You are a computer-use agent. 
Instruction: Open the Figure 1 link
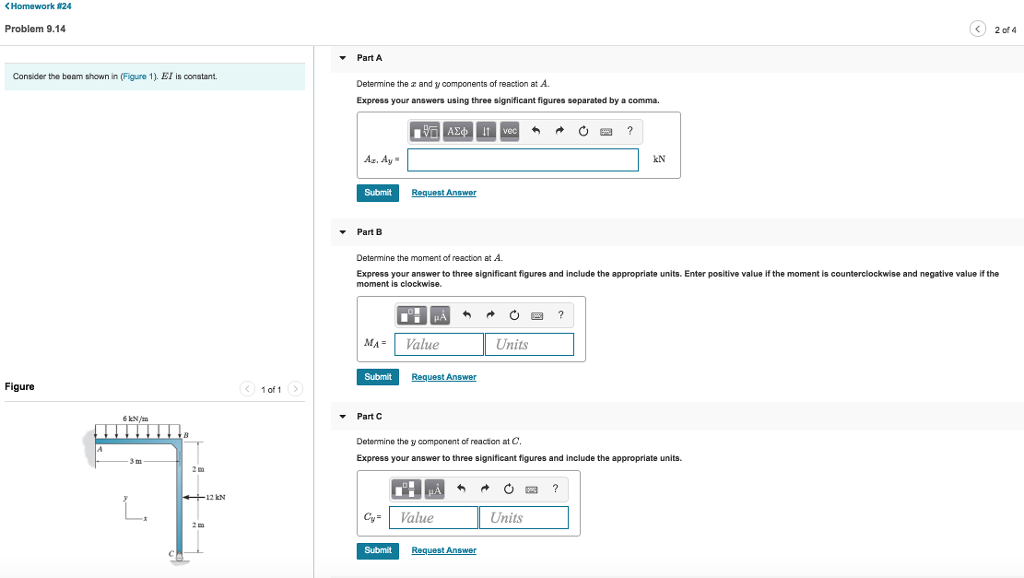(137, 76)
